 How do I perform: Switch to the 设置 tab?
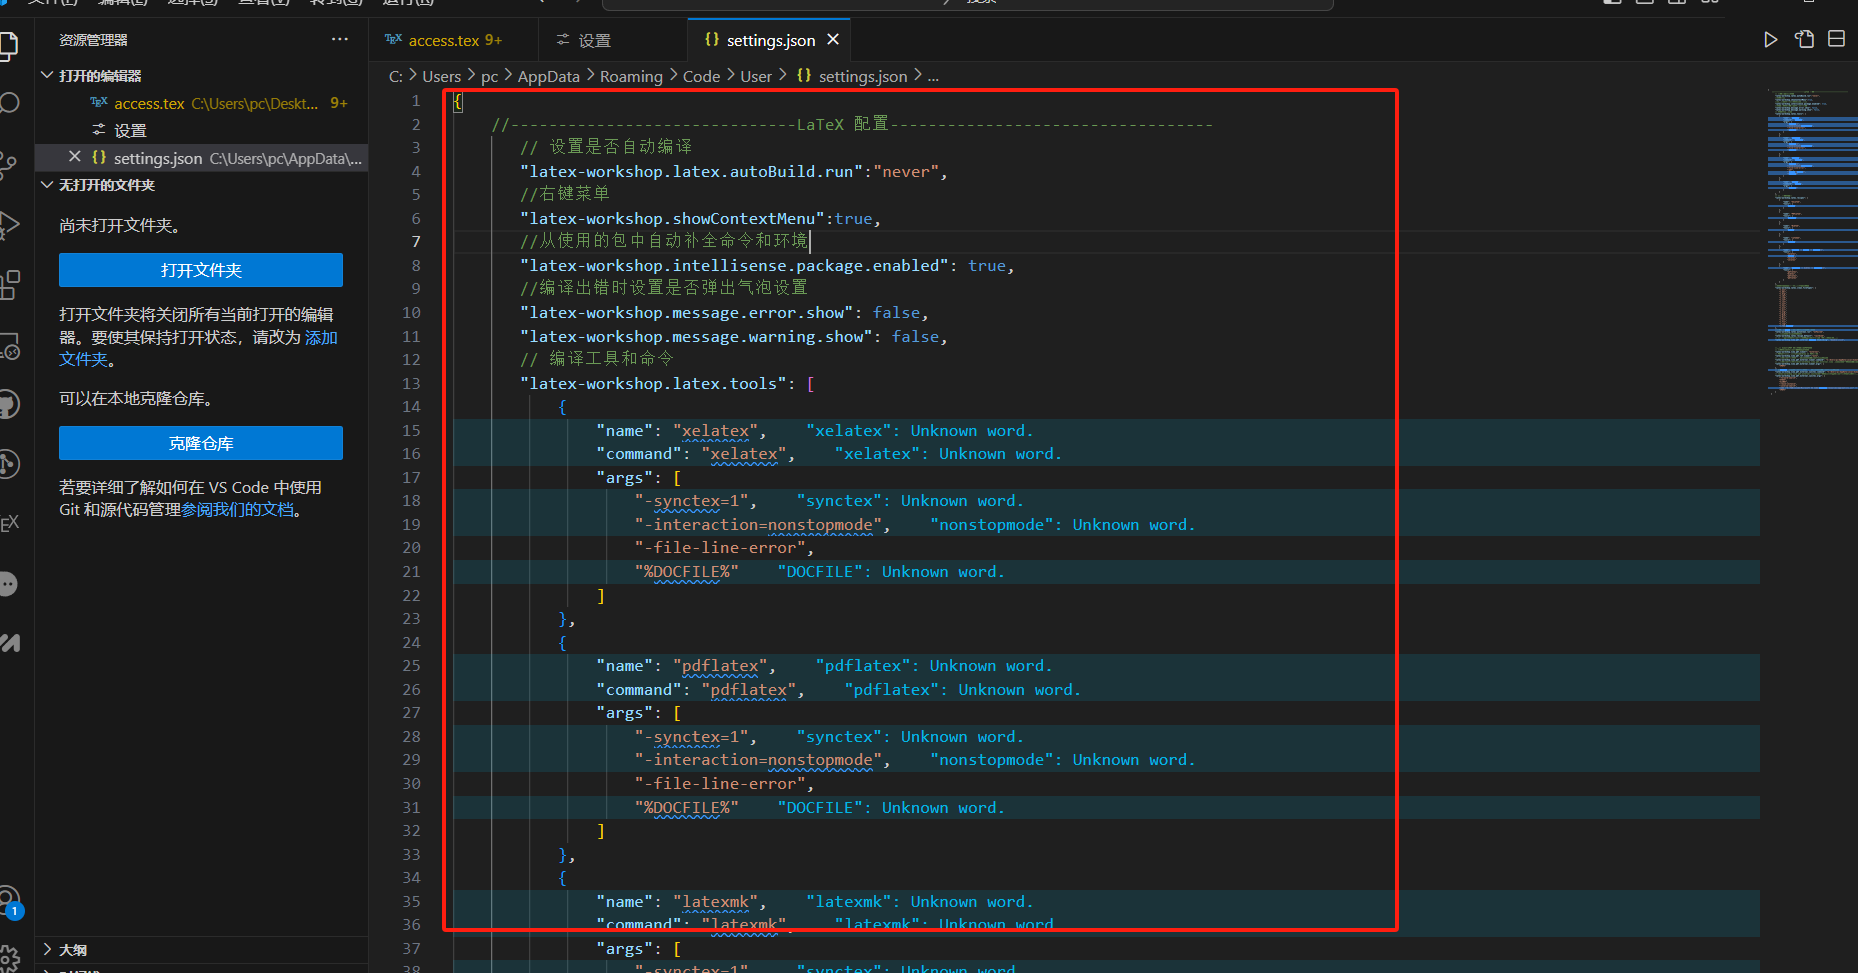[612, 41]
